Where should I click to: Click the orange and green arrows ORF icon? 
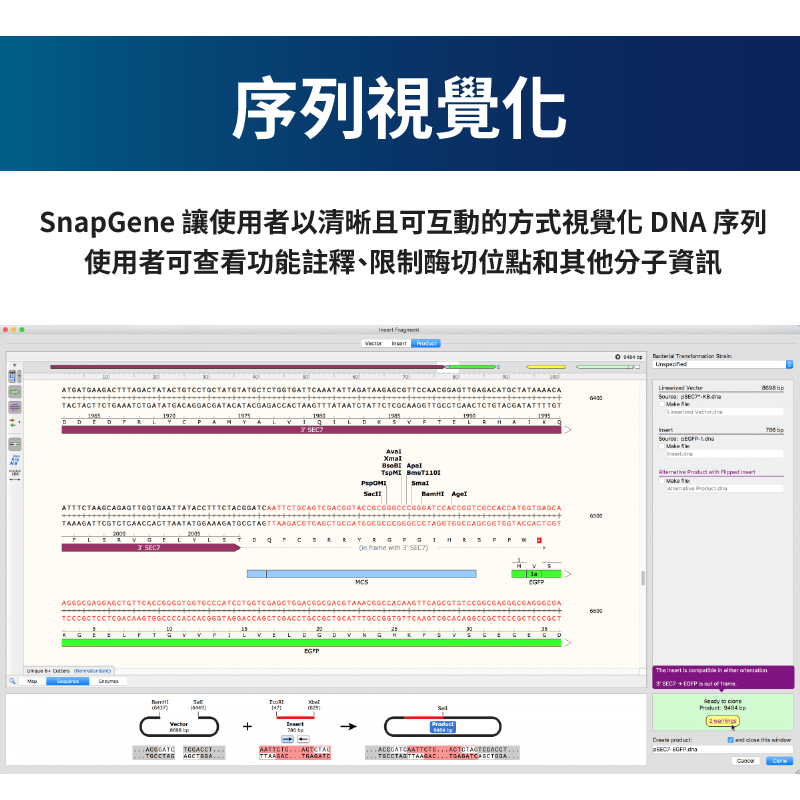[13, 423]
